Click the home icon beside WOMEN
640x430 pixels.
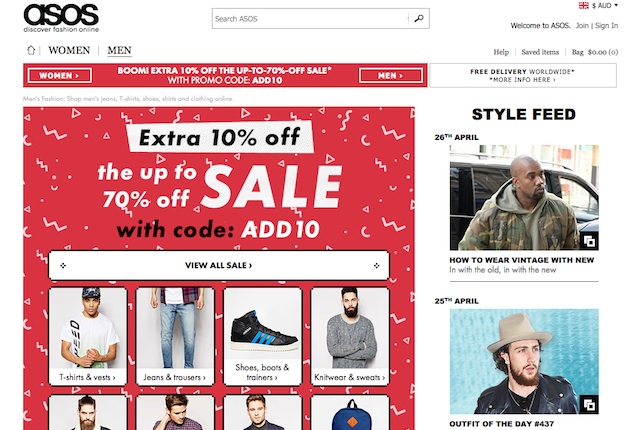pyautogui.click(x=31, y=51)
